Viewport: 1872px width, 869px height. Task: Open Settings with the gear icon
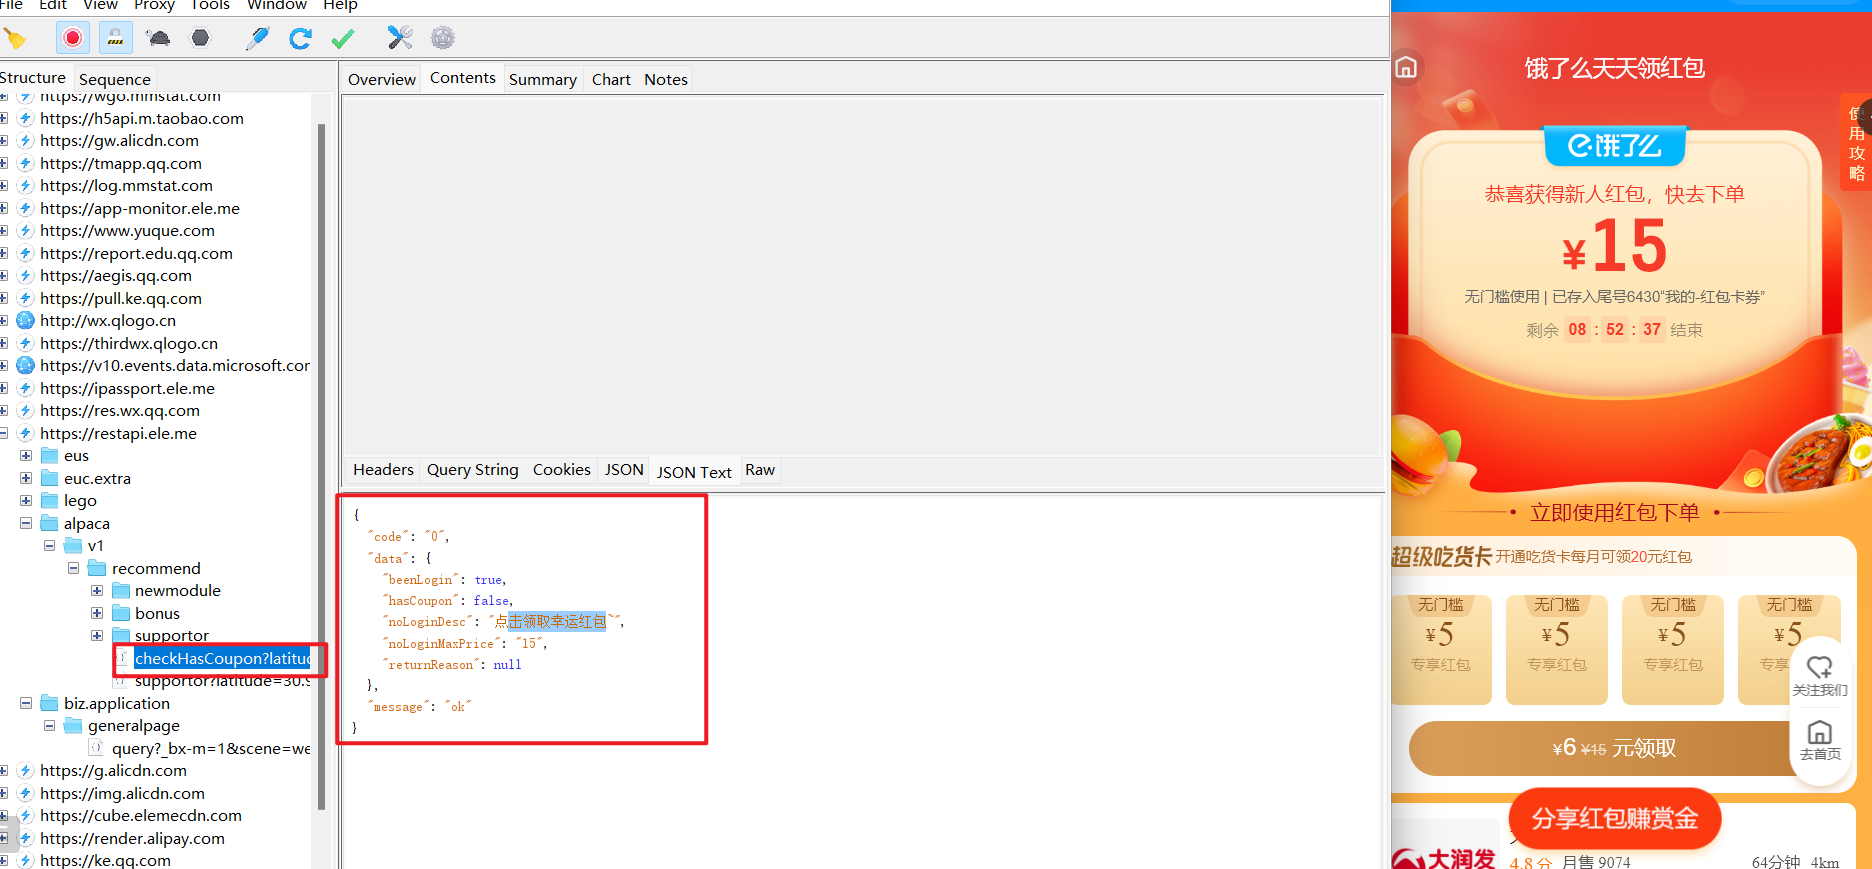tap(443, 38)
